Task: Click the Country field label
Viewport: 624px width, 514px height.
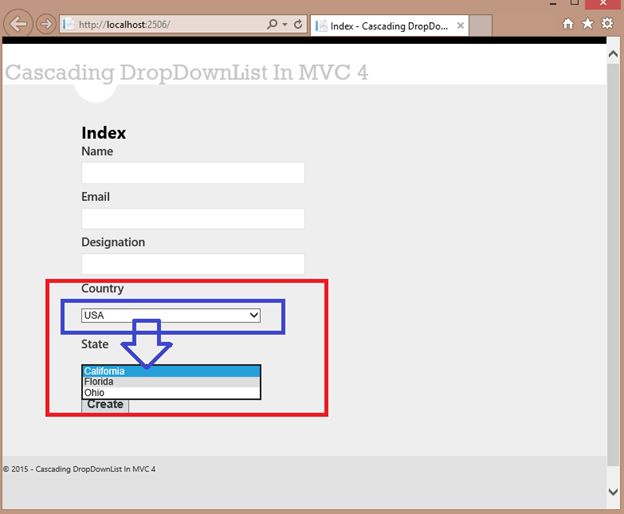Action: click(102, 288)
